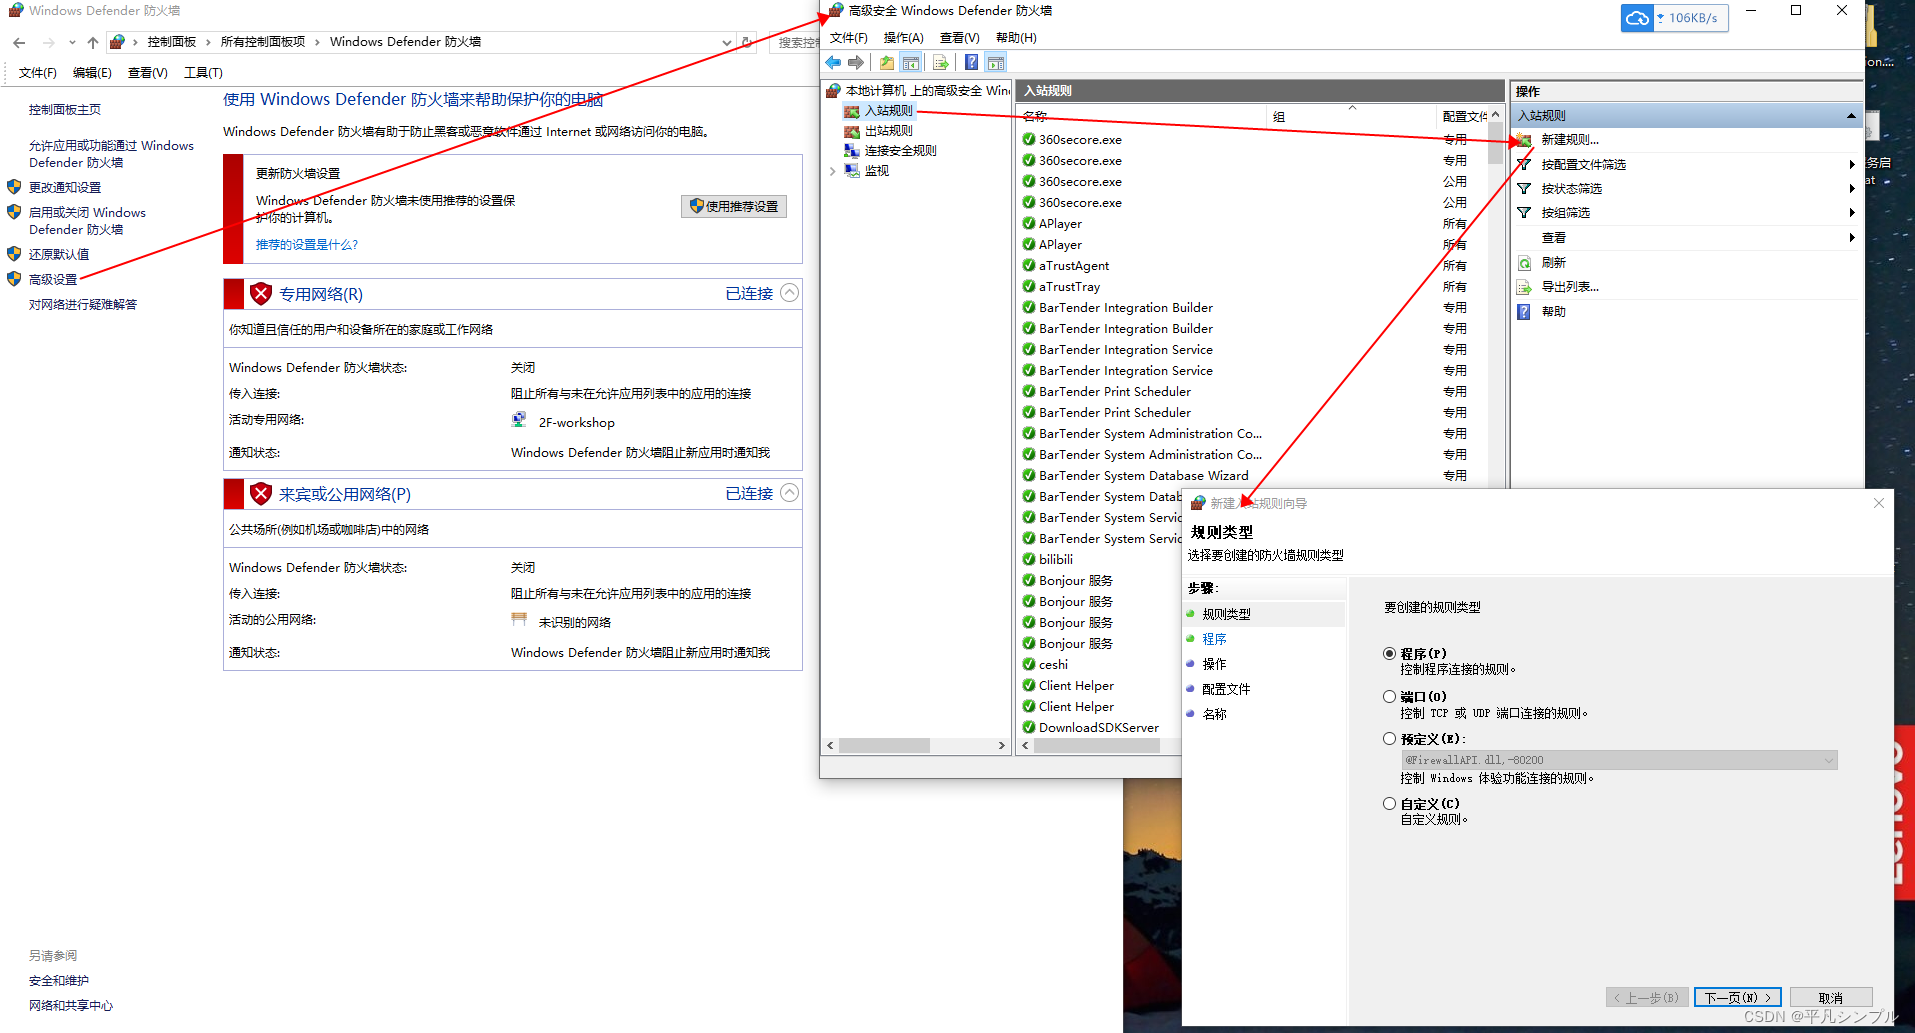Toggle the show/hide action pane toolbar icon
This screenshot has height=1033, width=1915.
point(996,63)
